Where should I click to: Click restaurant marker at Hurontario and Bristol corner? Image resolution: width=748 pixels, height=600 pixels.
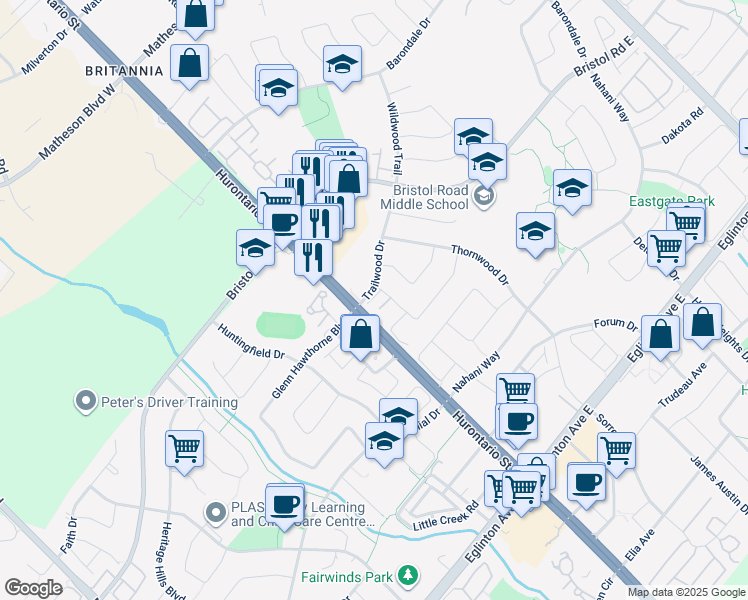[x=313, y=261]
